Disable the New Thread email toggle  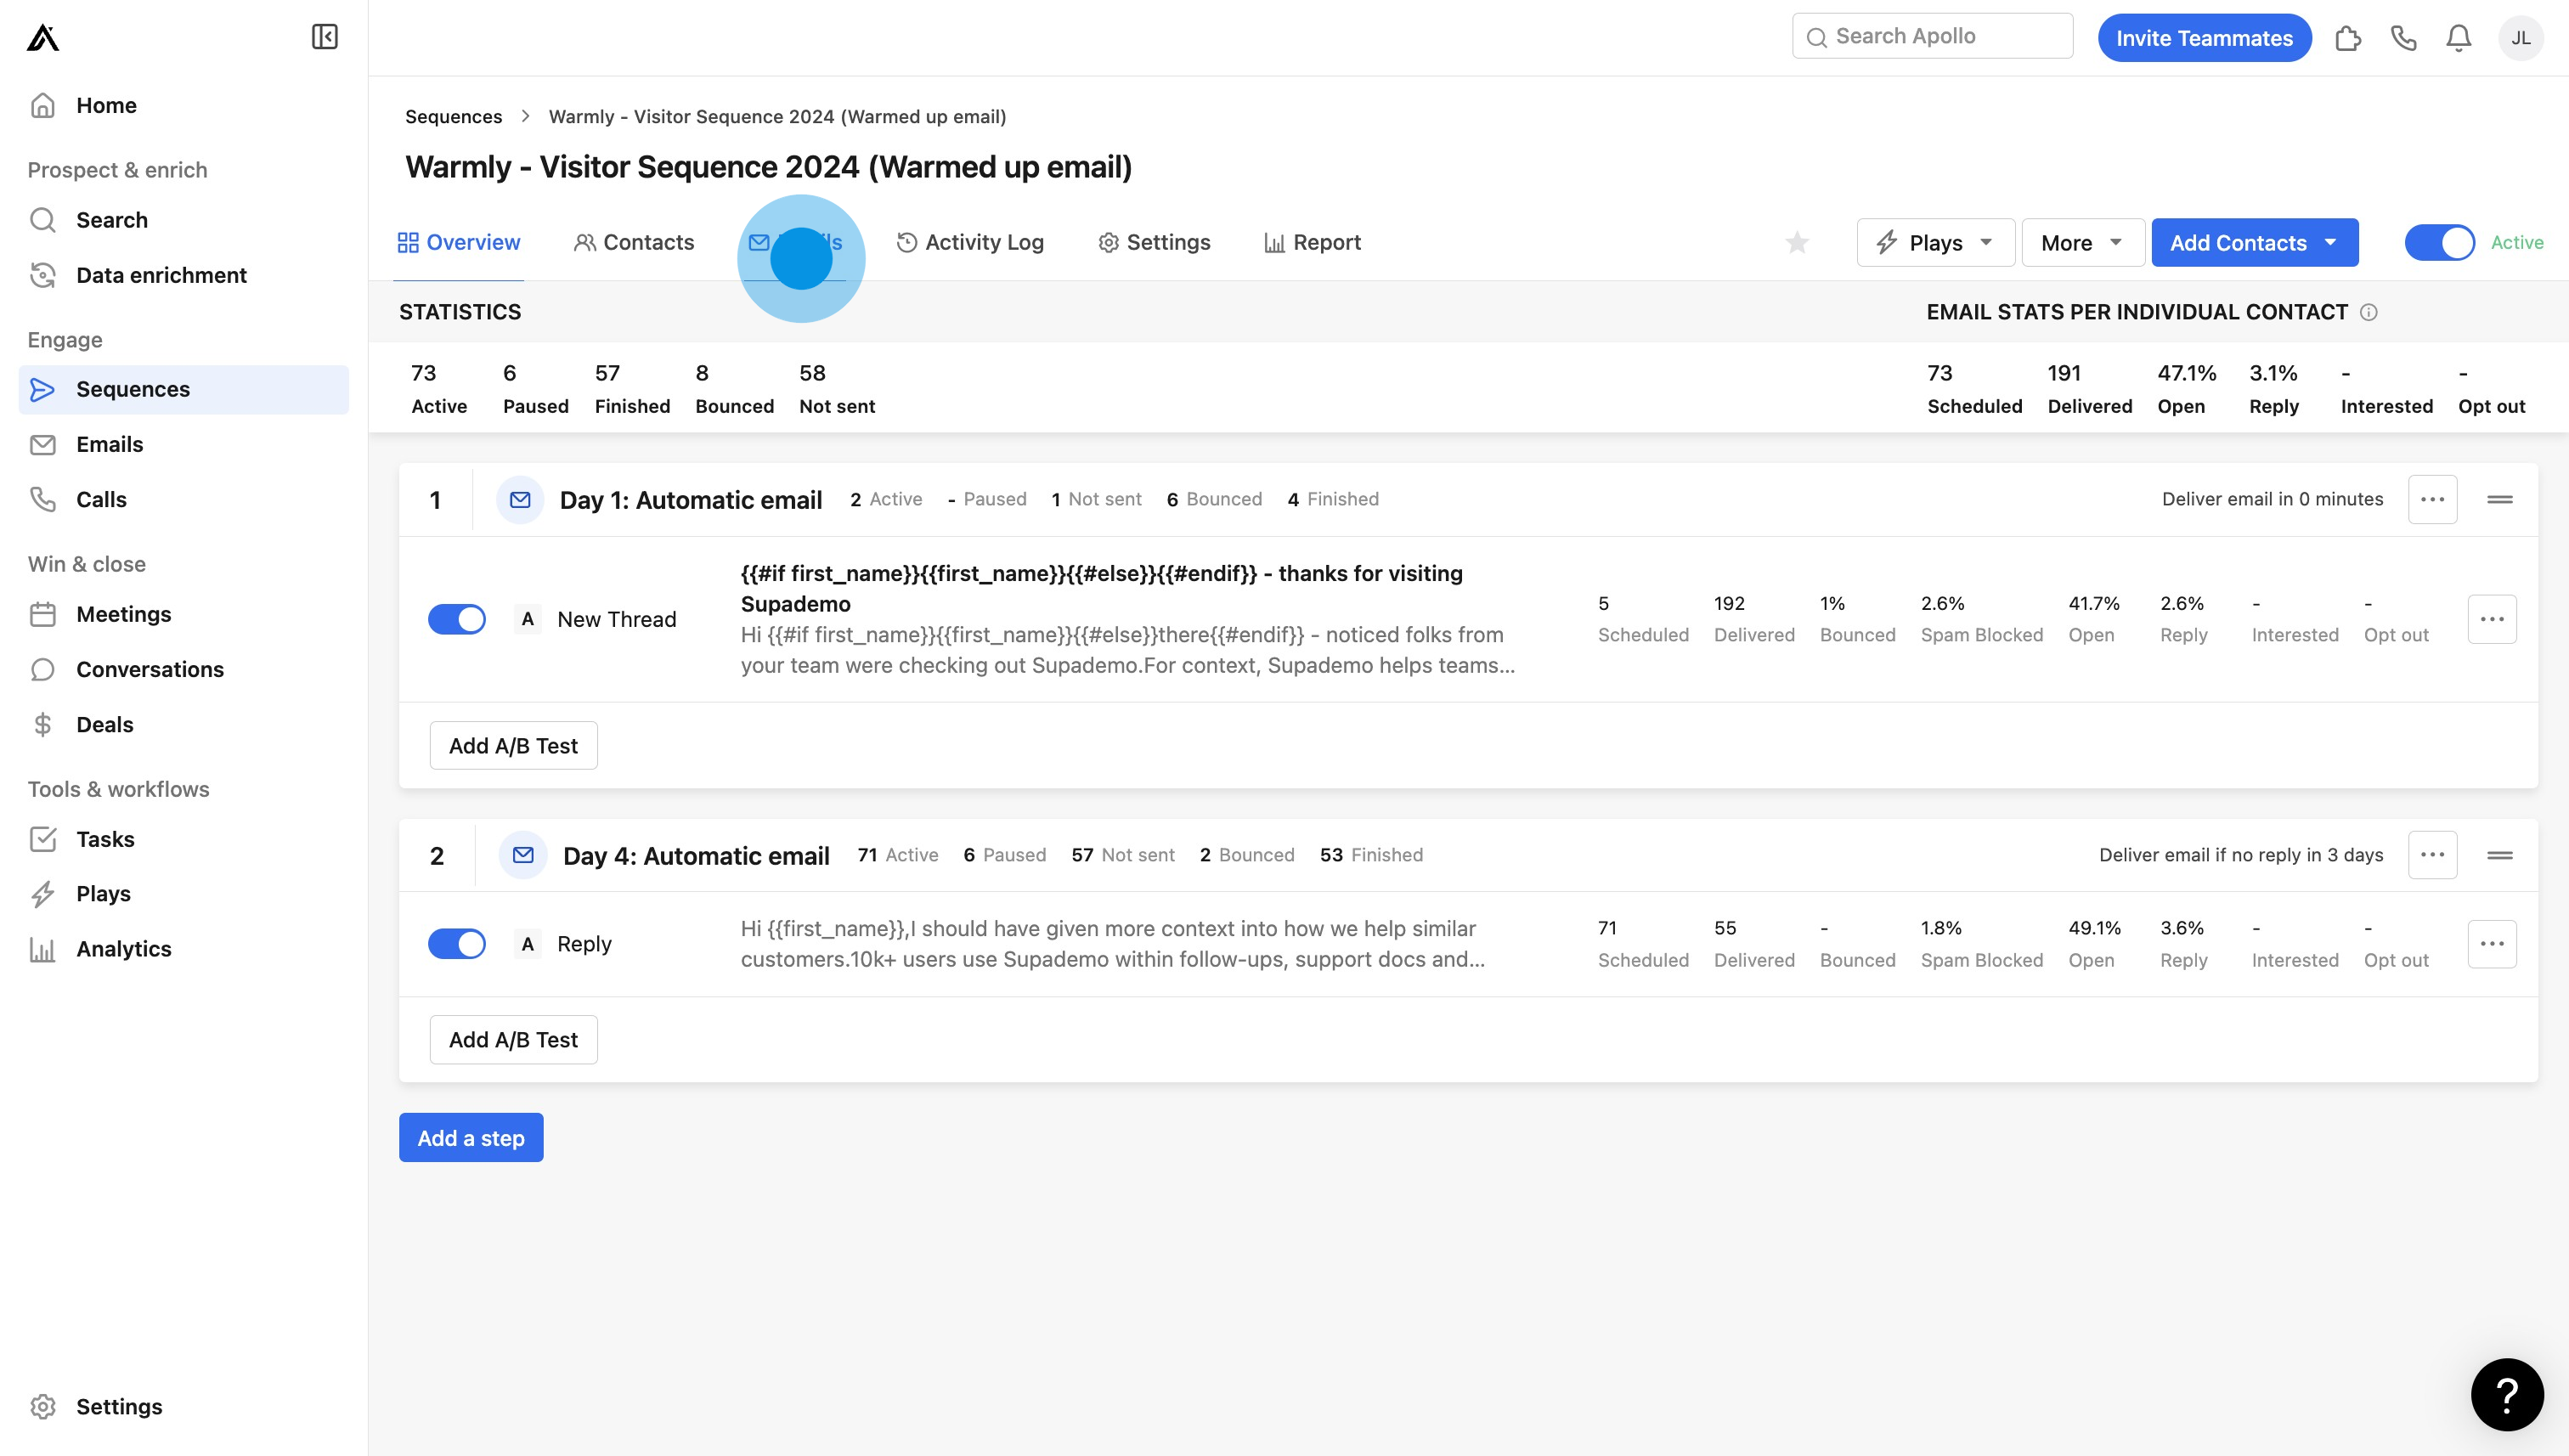[x=457, y=619]
